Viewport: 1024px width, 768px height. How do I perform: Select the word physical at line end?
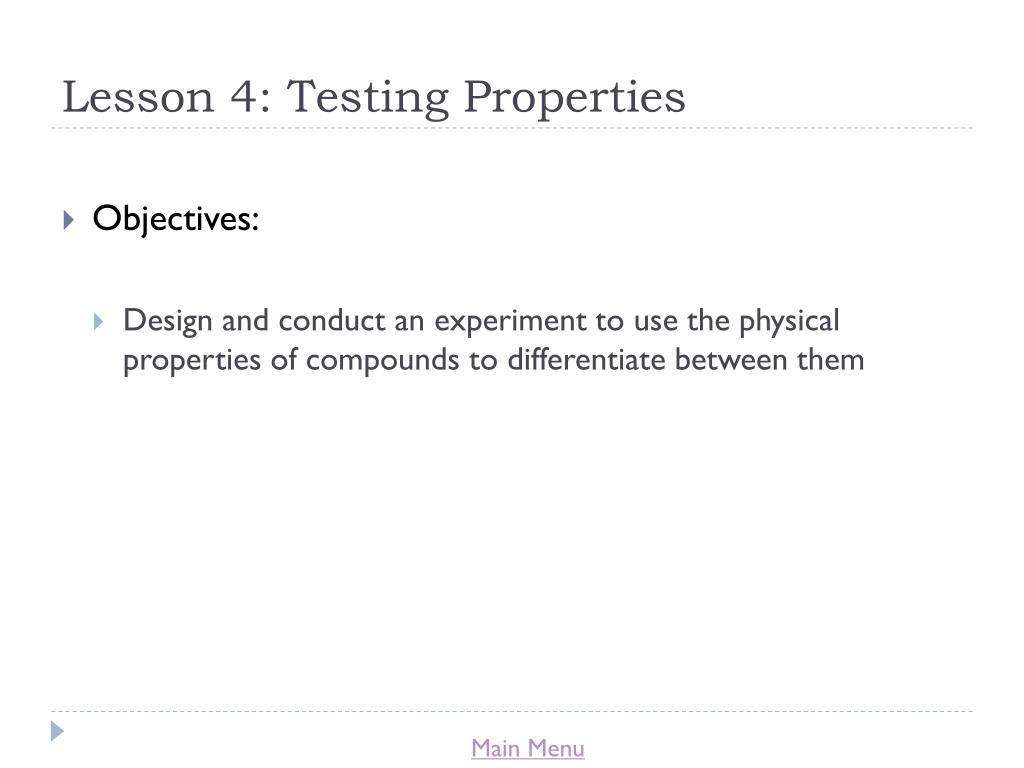click(x=789, y=321)
